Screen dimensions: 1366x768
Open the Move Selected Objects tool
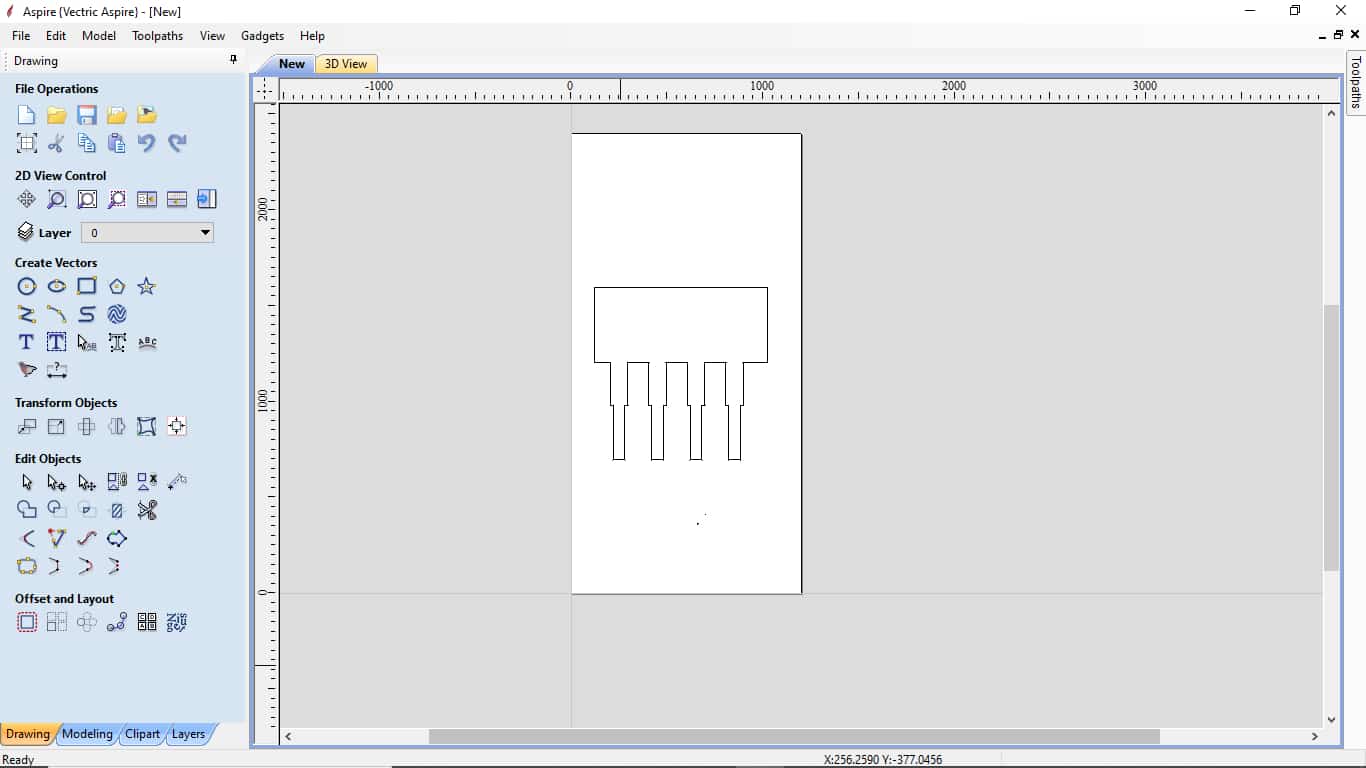[27, 427]
